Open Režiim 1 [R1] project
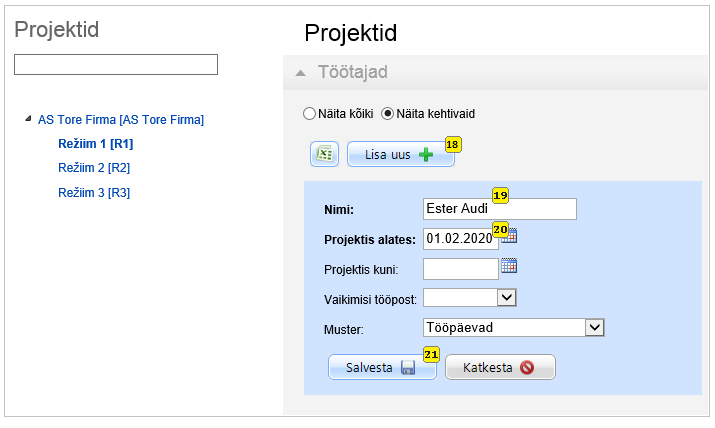715x428 pixels. click(96, 144)
